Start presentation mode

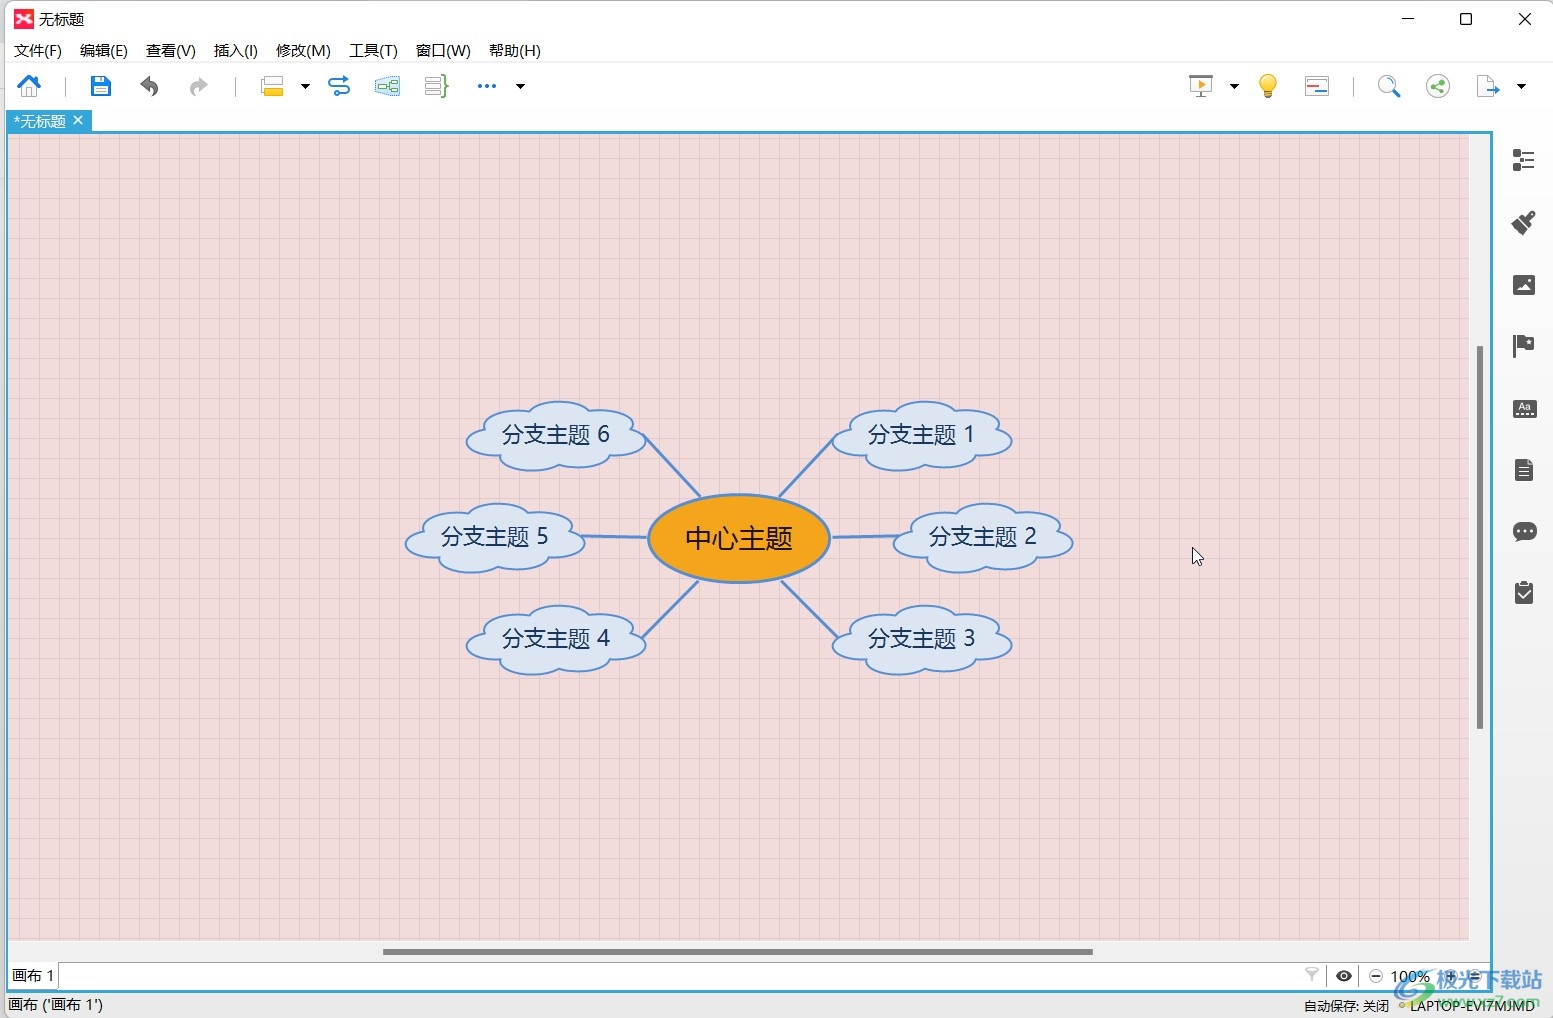pos(1201,86)
